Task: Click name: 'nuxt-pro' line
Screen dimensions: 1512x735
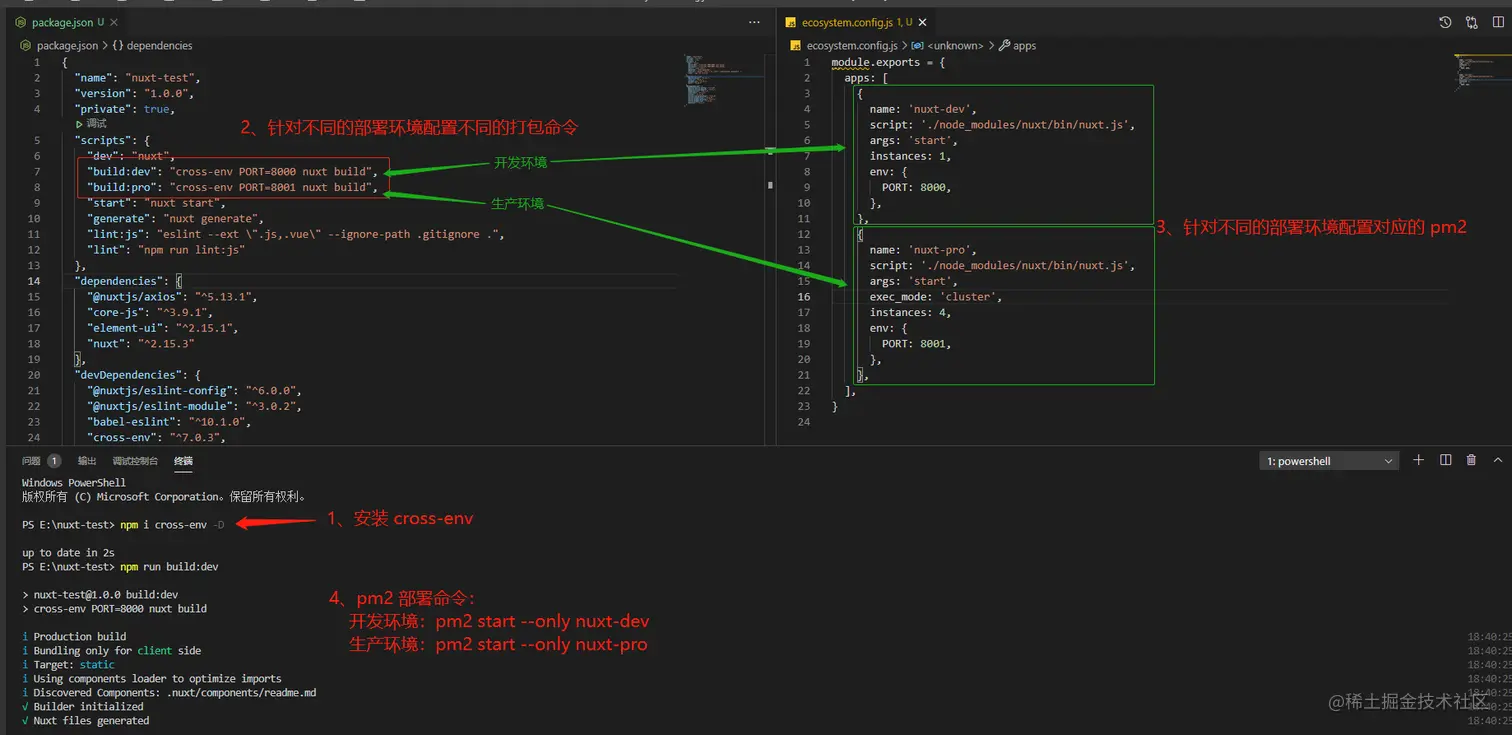Action: click(923, 250)
